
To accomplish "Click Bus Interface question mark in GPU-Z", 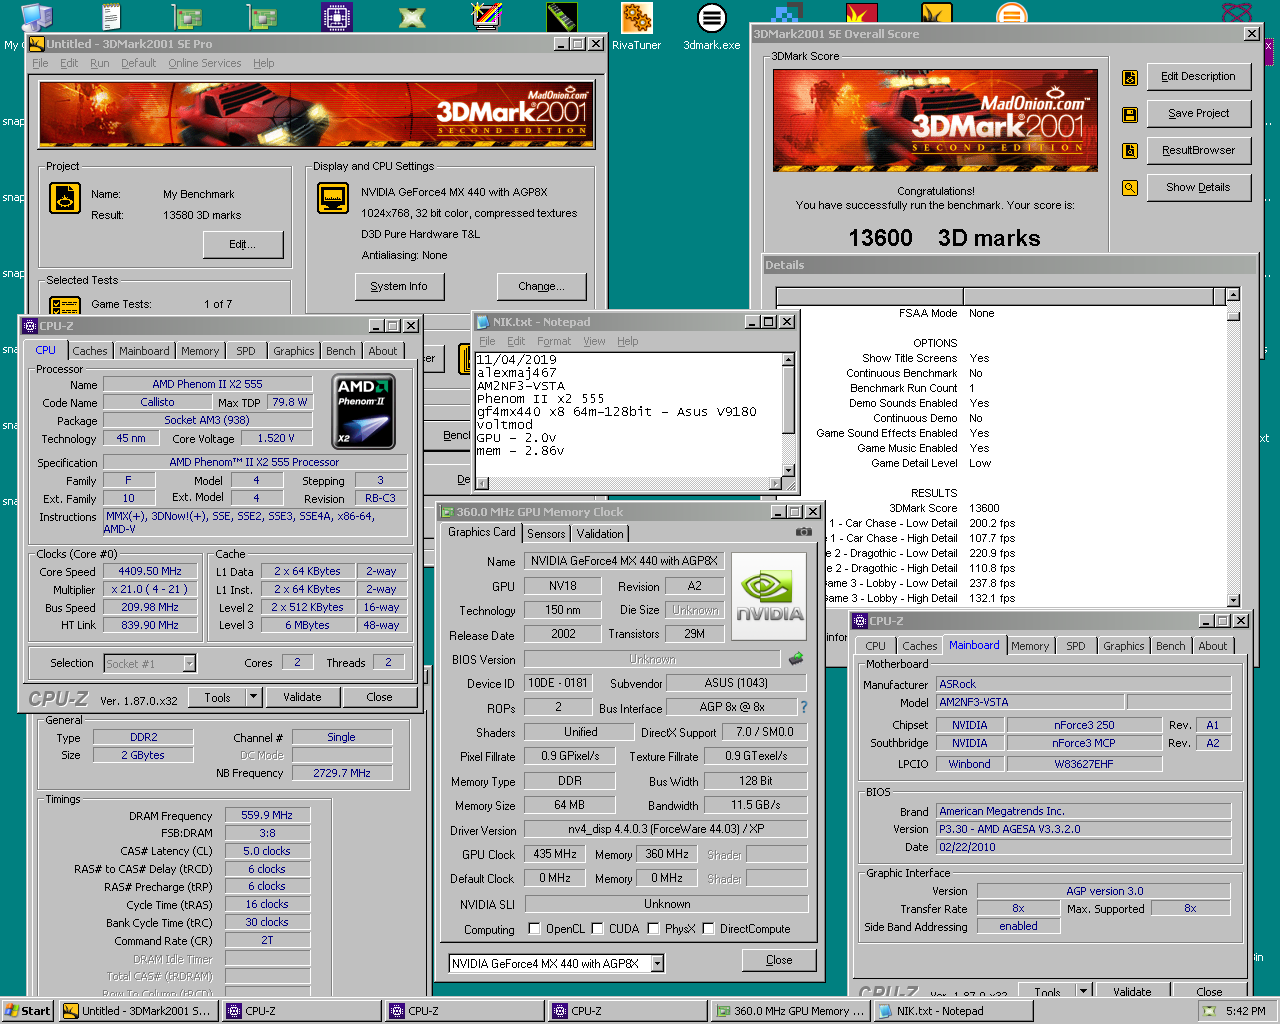I will tap(803, 707).
